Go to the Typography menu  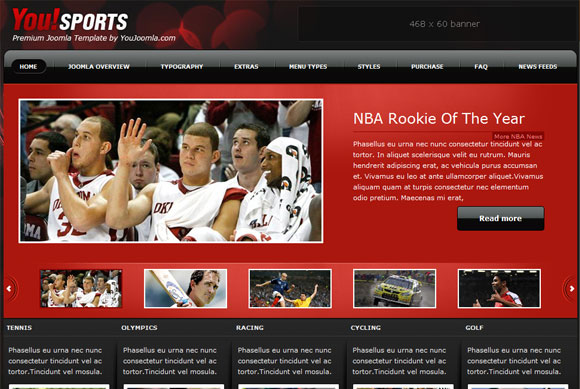(182, 67)
